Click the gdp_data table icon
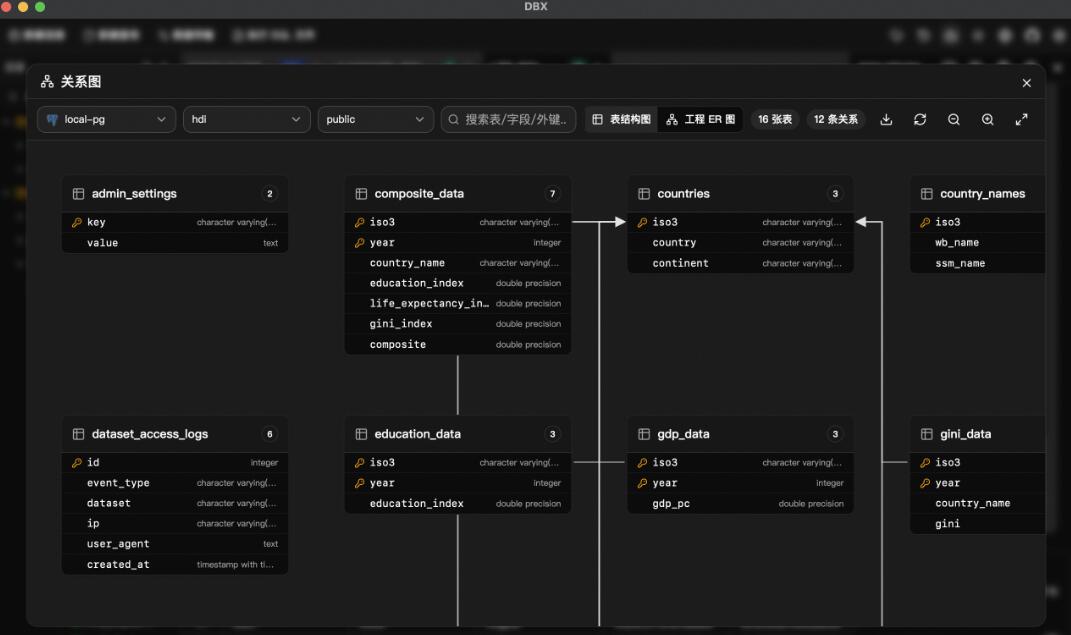 coord(644,434)
